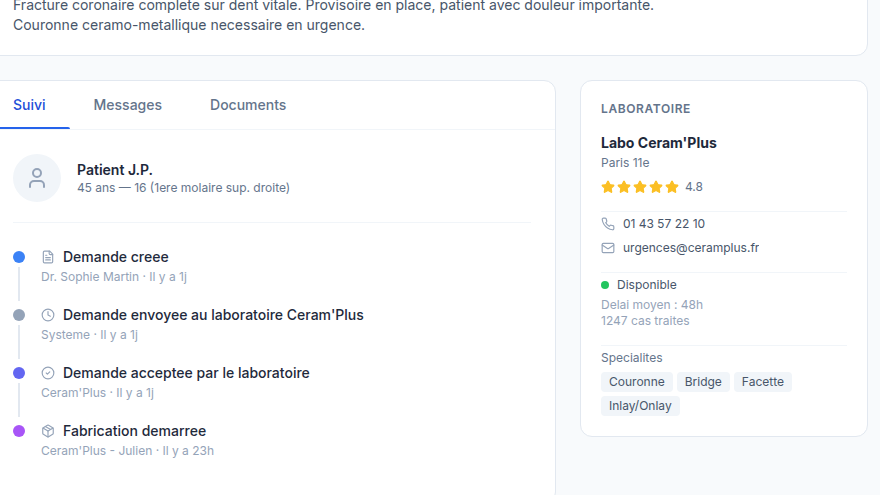Open the Documents tab
The width and height of the screenshot is (880, 495).
(x=248, y=105)
